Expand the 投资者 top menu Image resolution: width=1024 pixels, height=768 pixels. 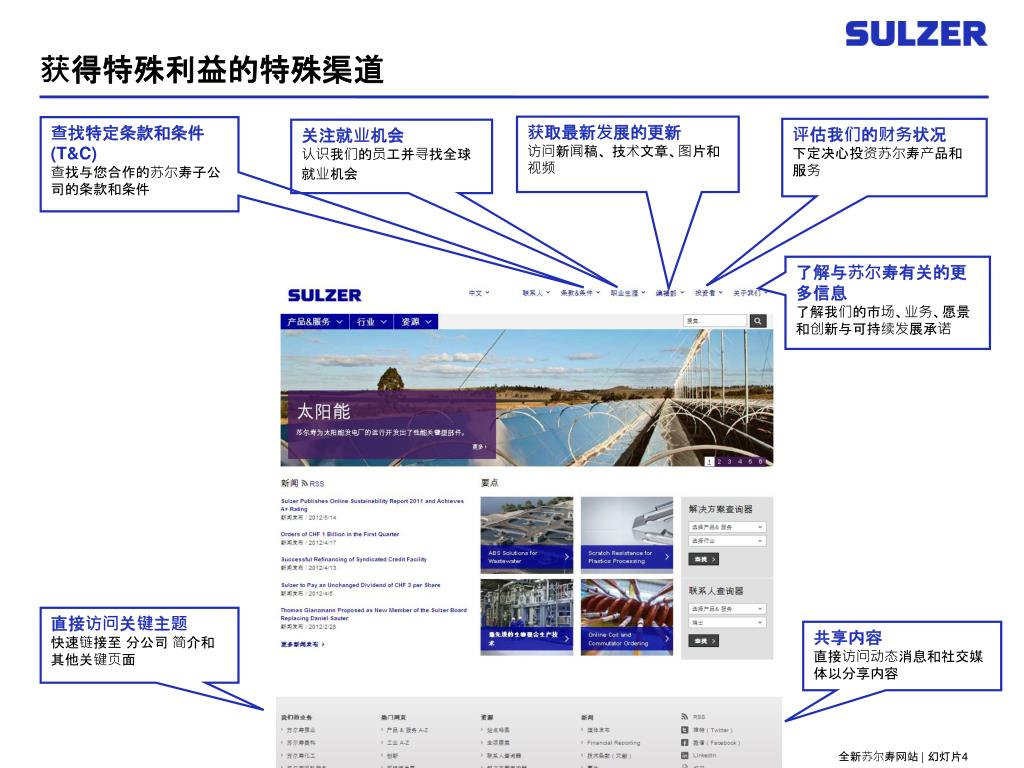point(709,293)
